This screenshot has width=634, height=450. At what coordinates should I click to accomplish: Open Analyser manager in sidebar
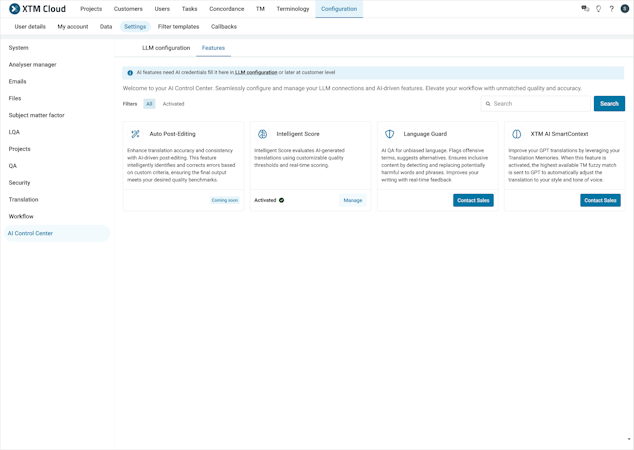pos(32,65)
